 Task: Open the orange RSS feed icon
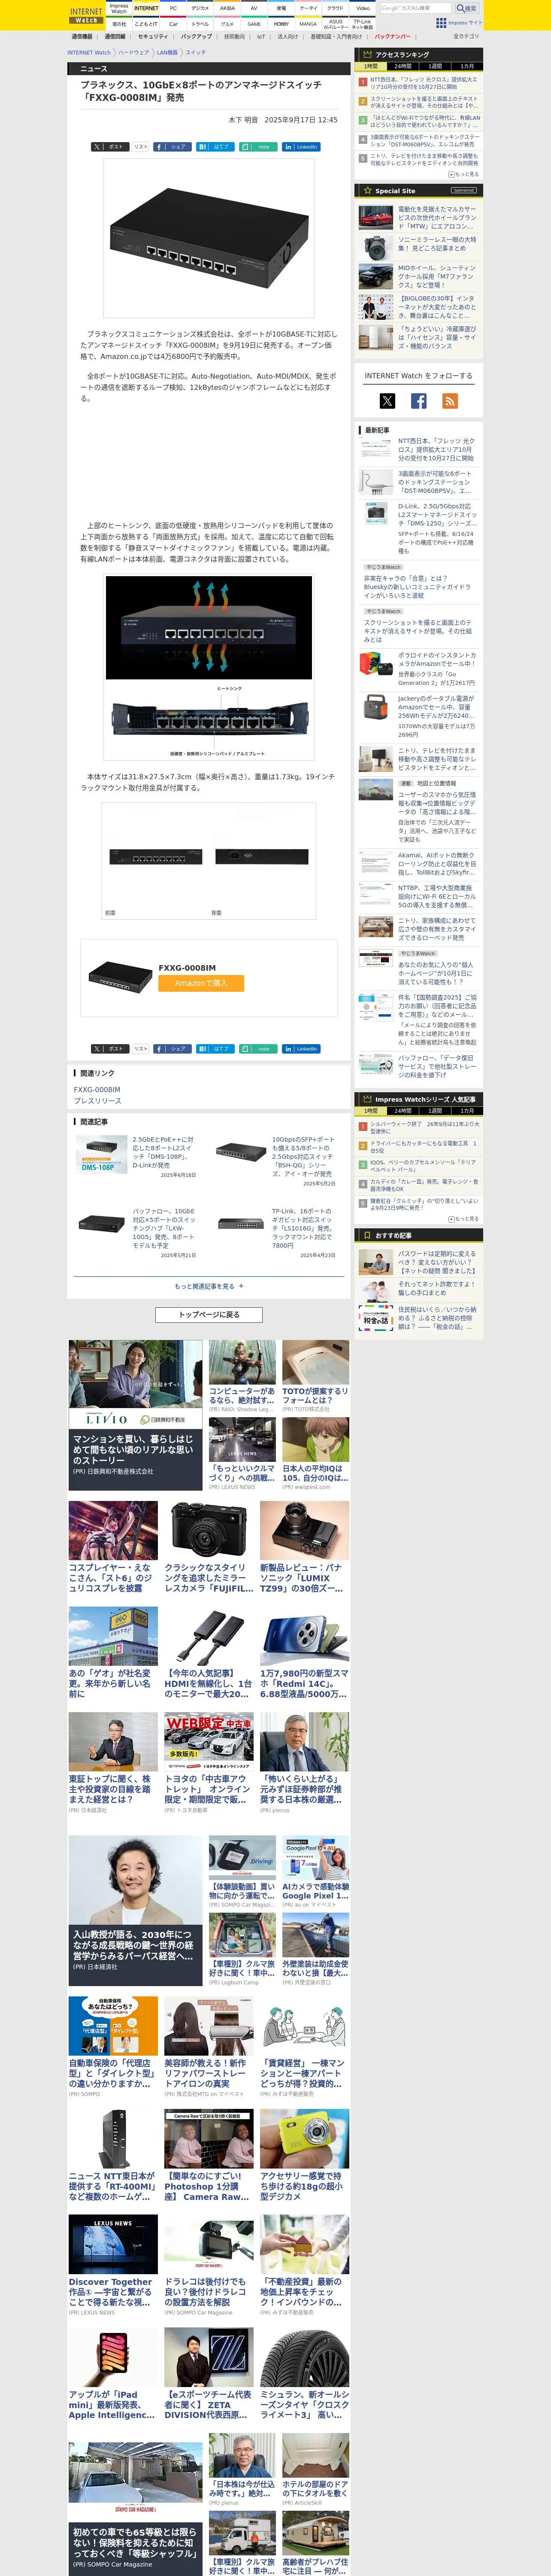[450, 401]
